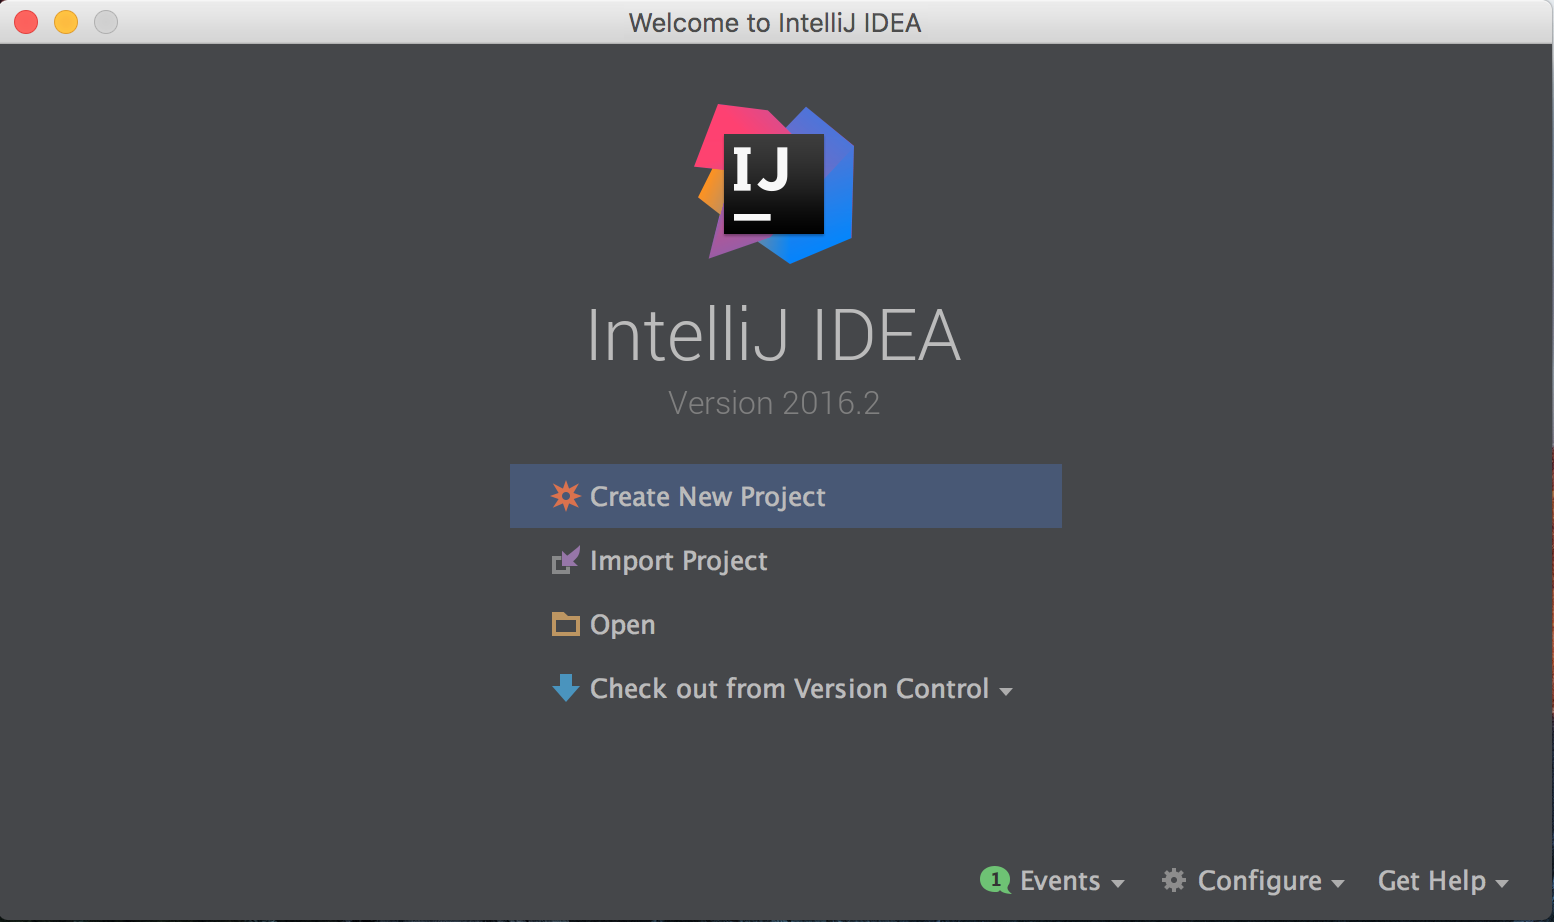This screenshot has width=1554, height=922.
Task: Click the Version 2016.2 text
Action: click(x=774, y=403)
